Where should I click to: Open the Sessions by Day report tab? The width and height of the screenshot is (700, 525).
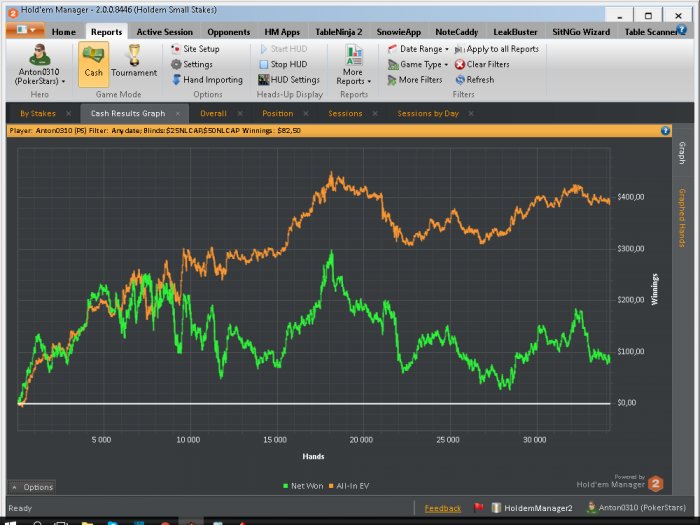click(428, 113)
